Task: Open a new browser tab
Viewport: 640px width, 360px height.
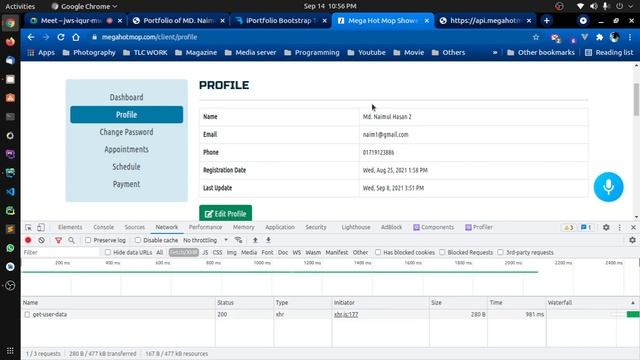Action: (547, 20)
